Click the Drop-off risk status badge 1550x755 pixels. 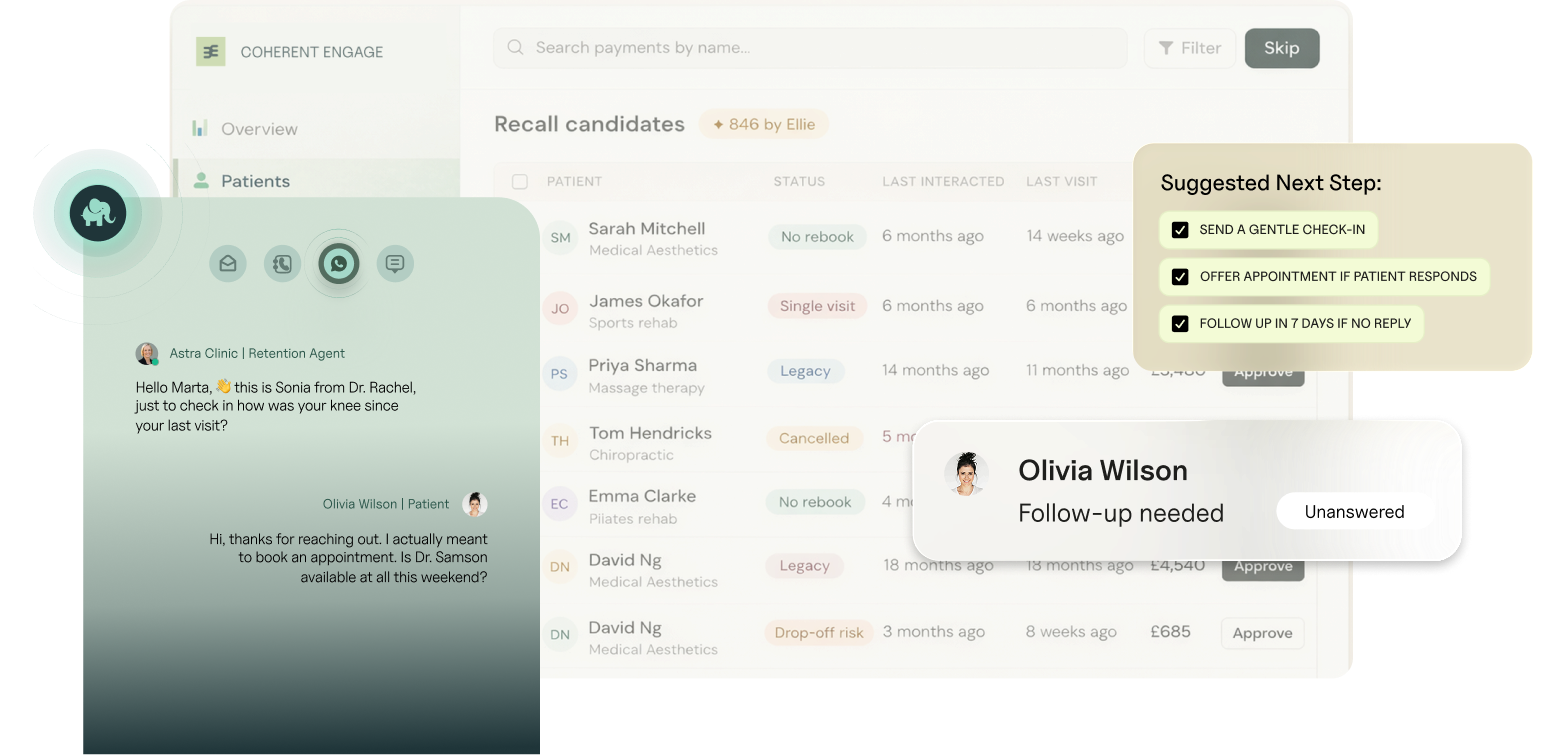(819, 633)
